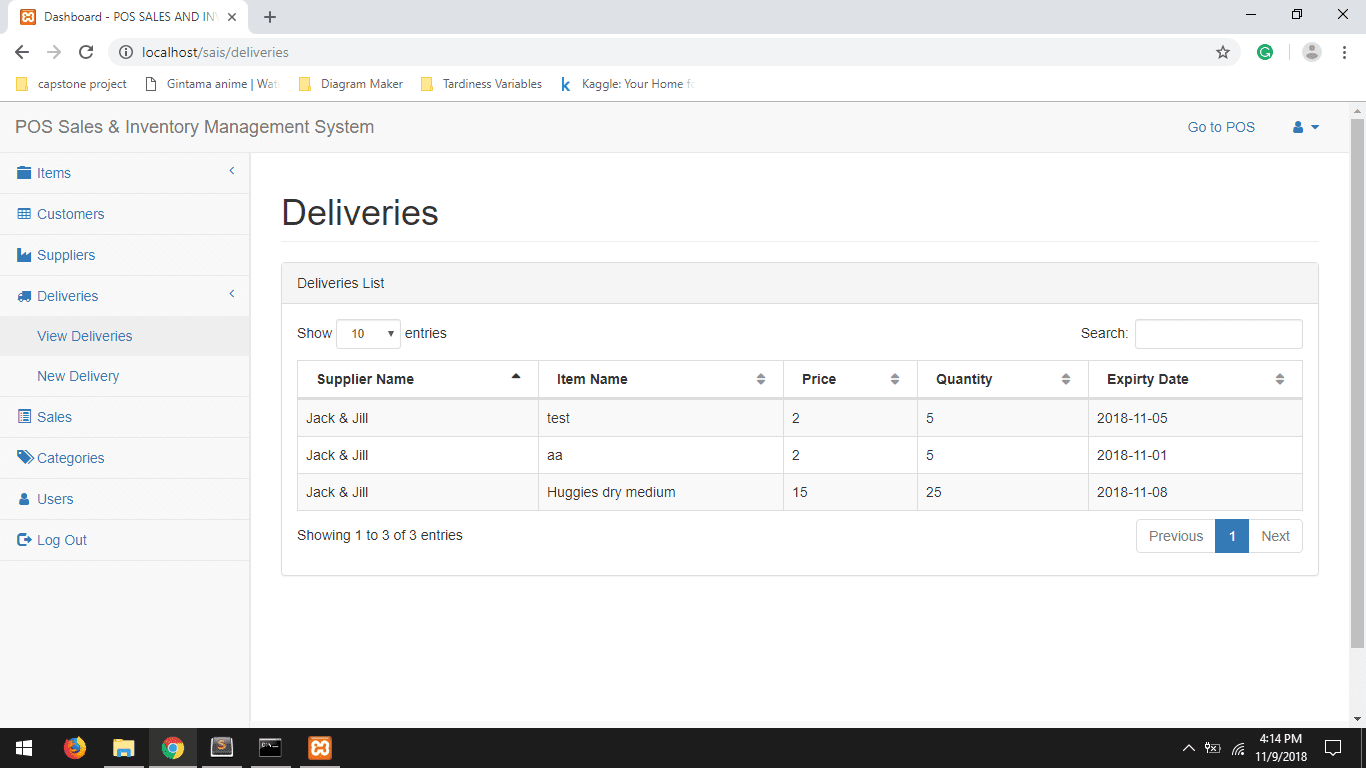Click inside the Search field
Viewport: 1366px width, 768px height.
tap(1218, 333)
